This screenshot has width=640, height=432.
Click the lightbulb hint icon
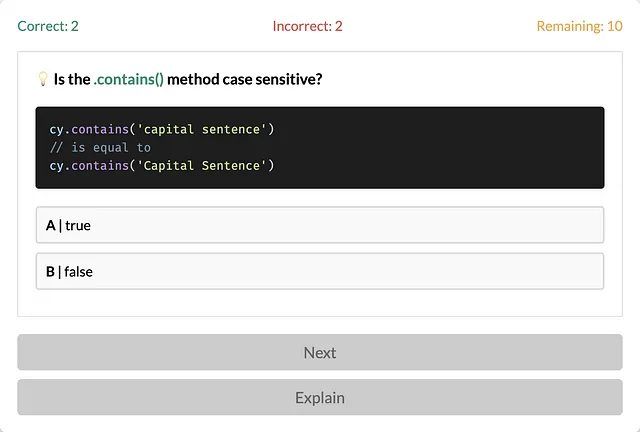(x=43, y=79)
